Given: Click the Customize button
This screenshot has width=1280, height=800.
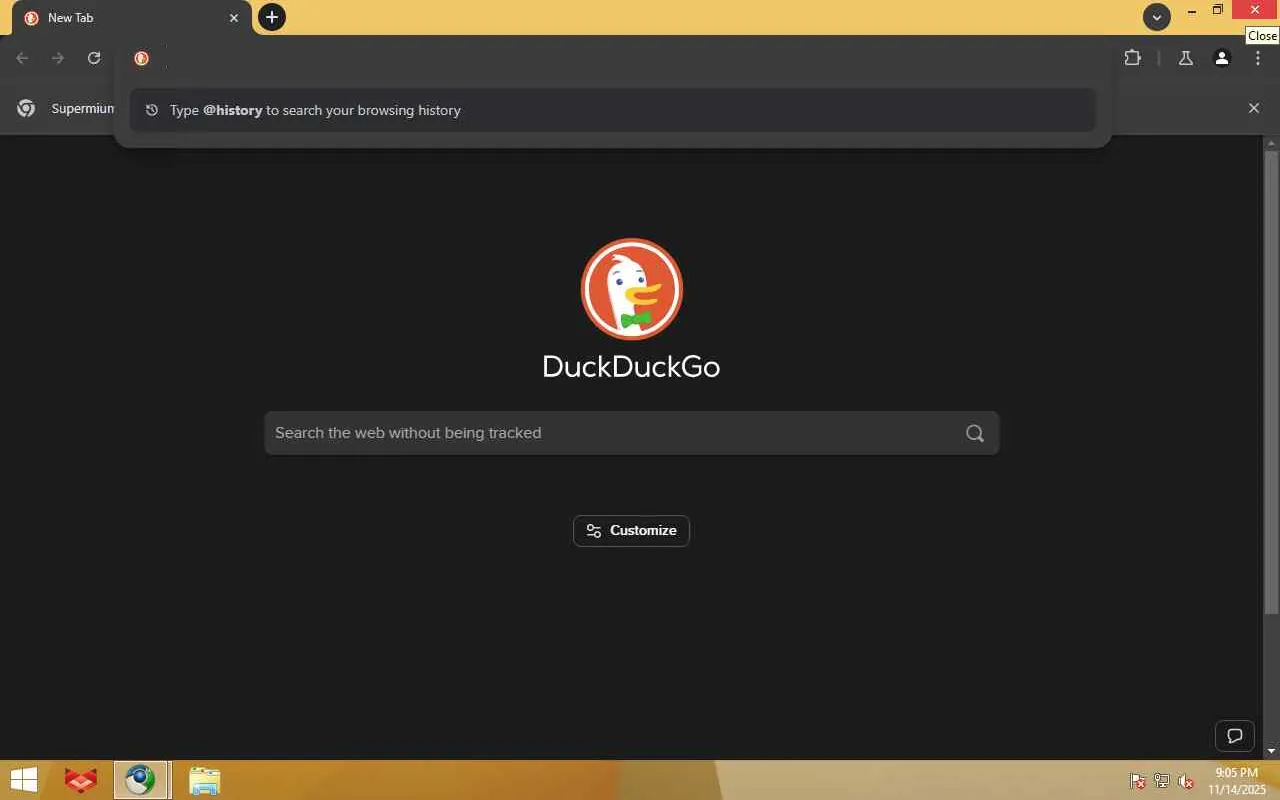Looking at the screenshot, I should pyautogui.click(x=631, y=531).
